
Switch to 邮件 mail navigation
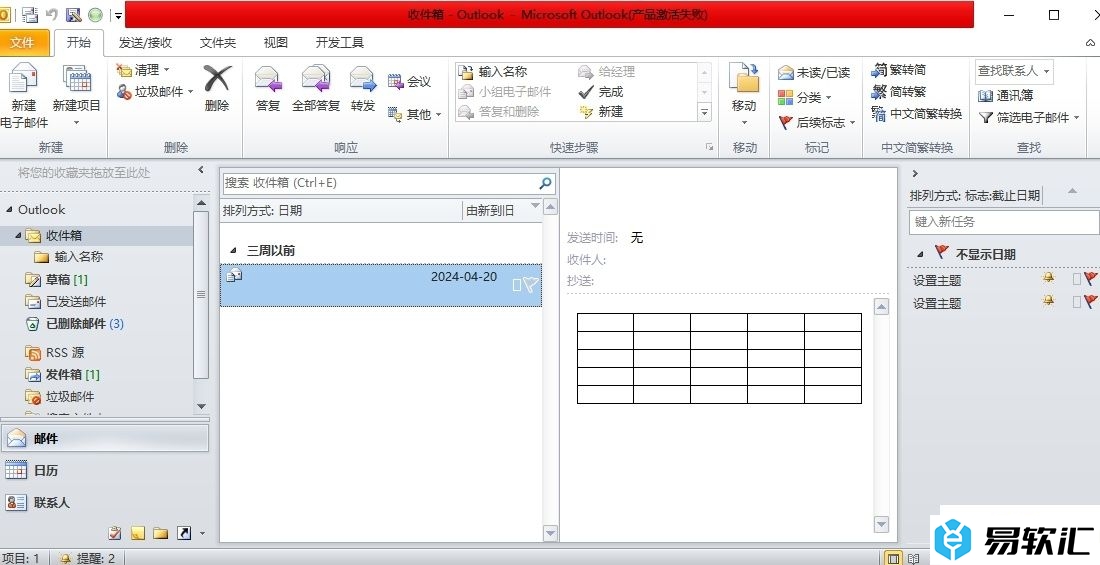pyautogui.click(x=105, y=438)
